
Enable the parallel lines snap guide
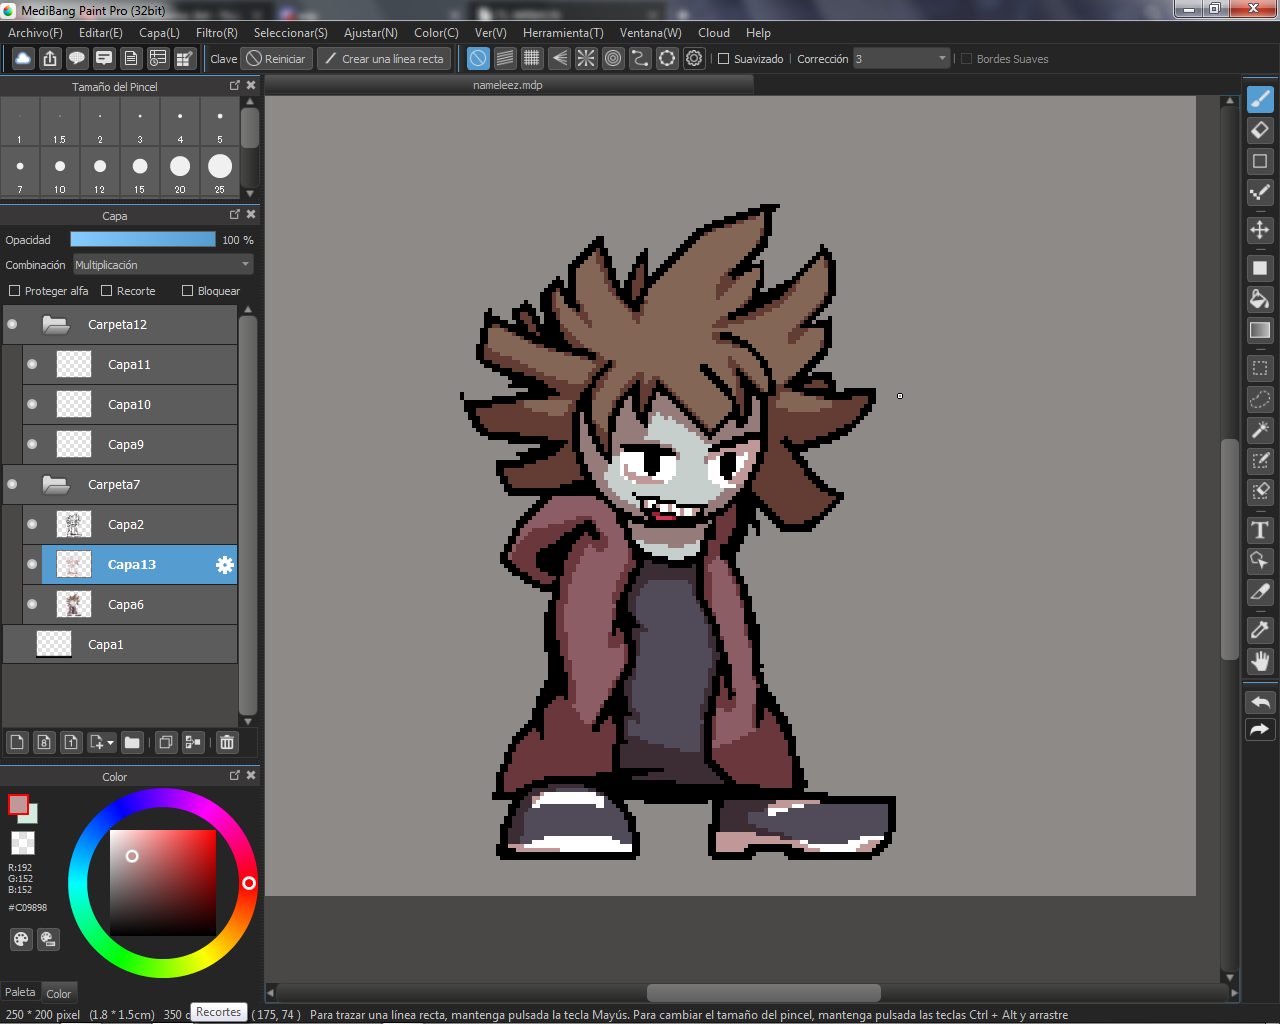pyautogui.click(x=505, y=59)
